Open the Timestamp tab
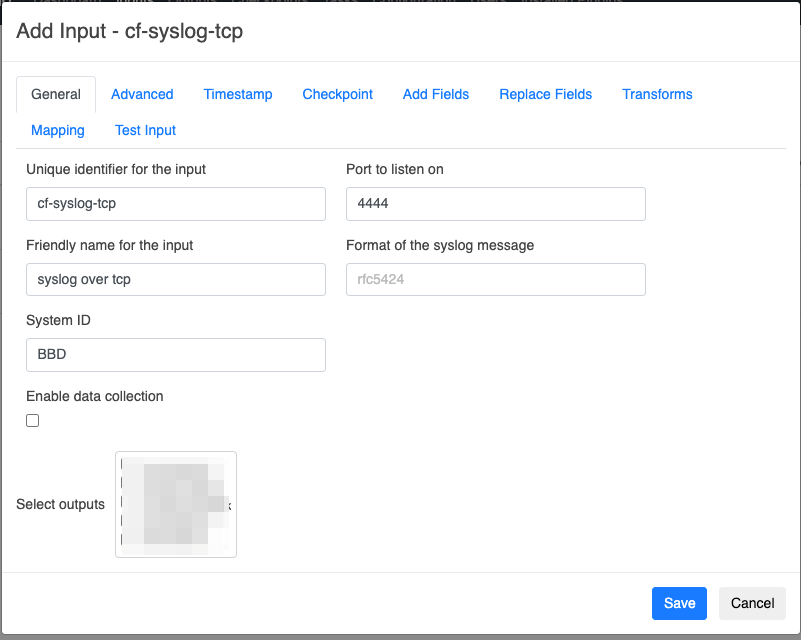Image resolution: width=801 pixels, height=640 pixels. click(x=238, y=94)
